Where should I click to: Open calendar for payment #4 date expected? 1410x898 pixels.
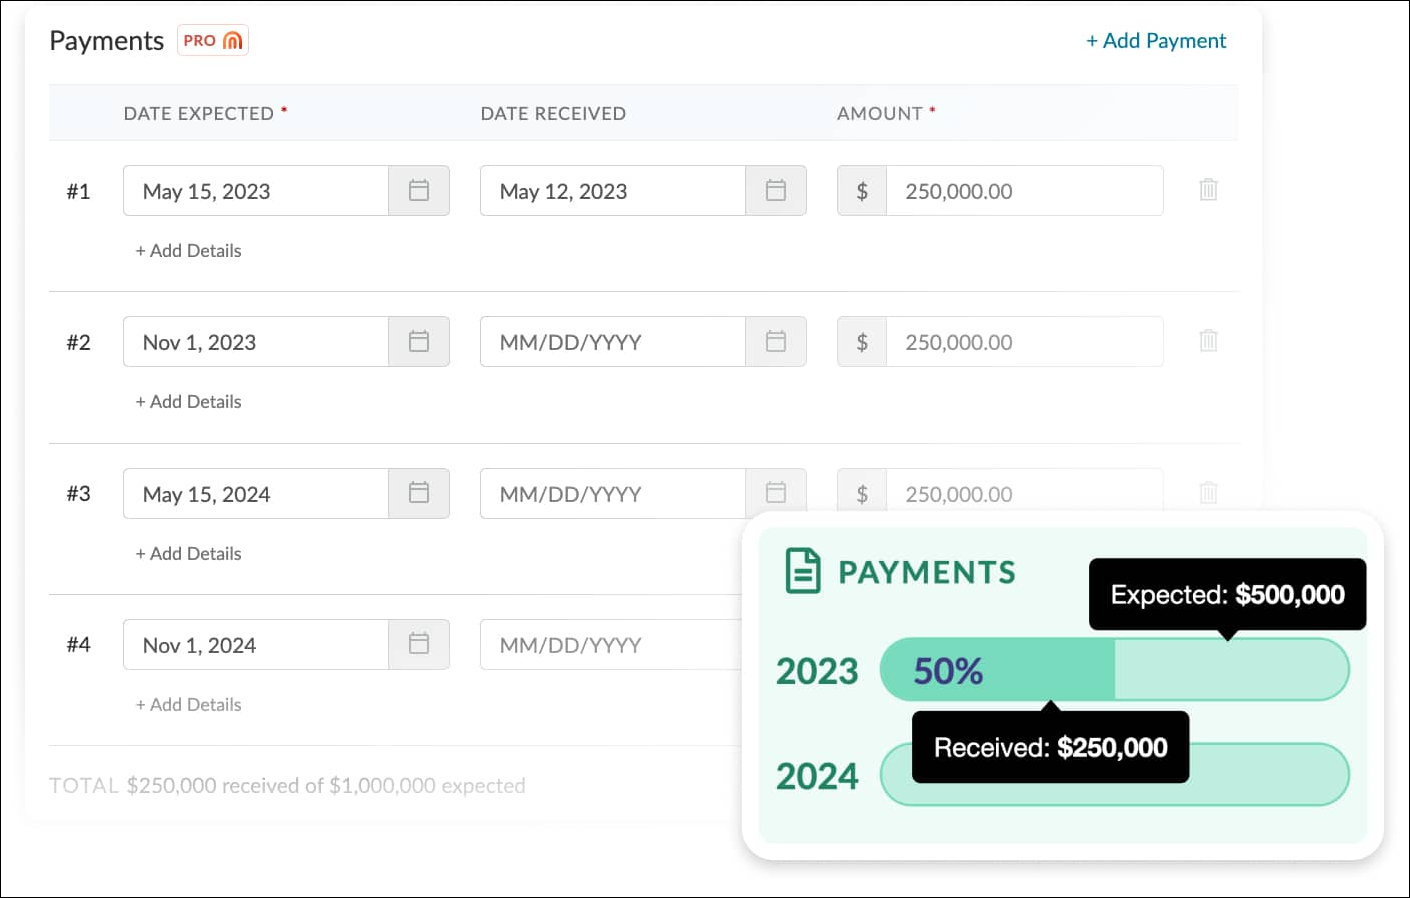tap(419, 644)
